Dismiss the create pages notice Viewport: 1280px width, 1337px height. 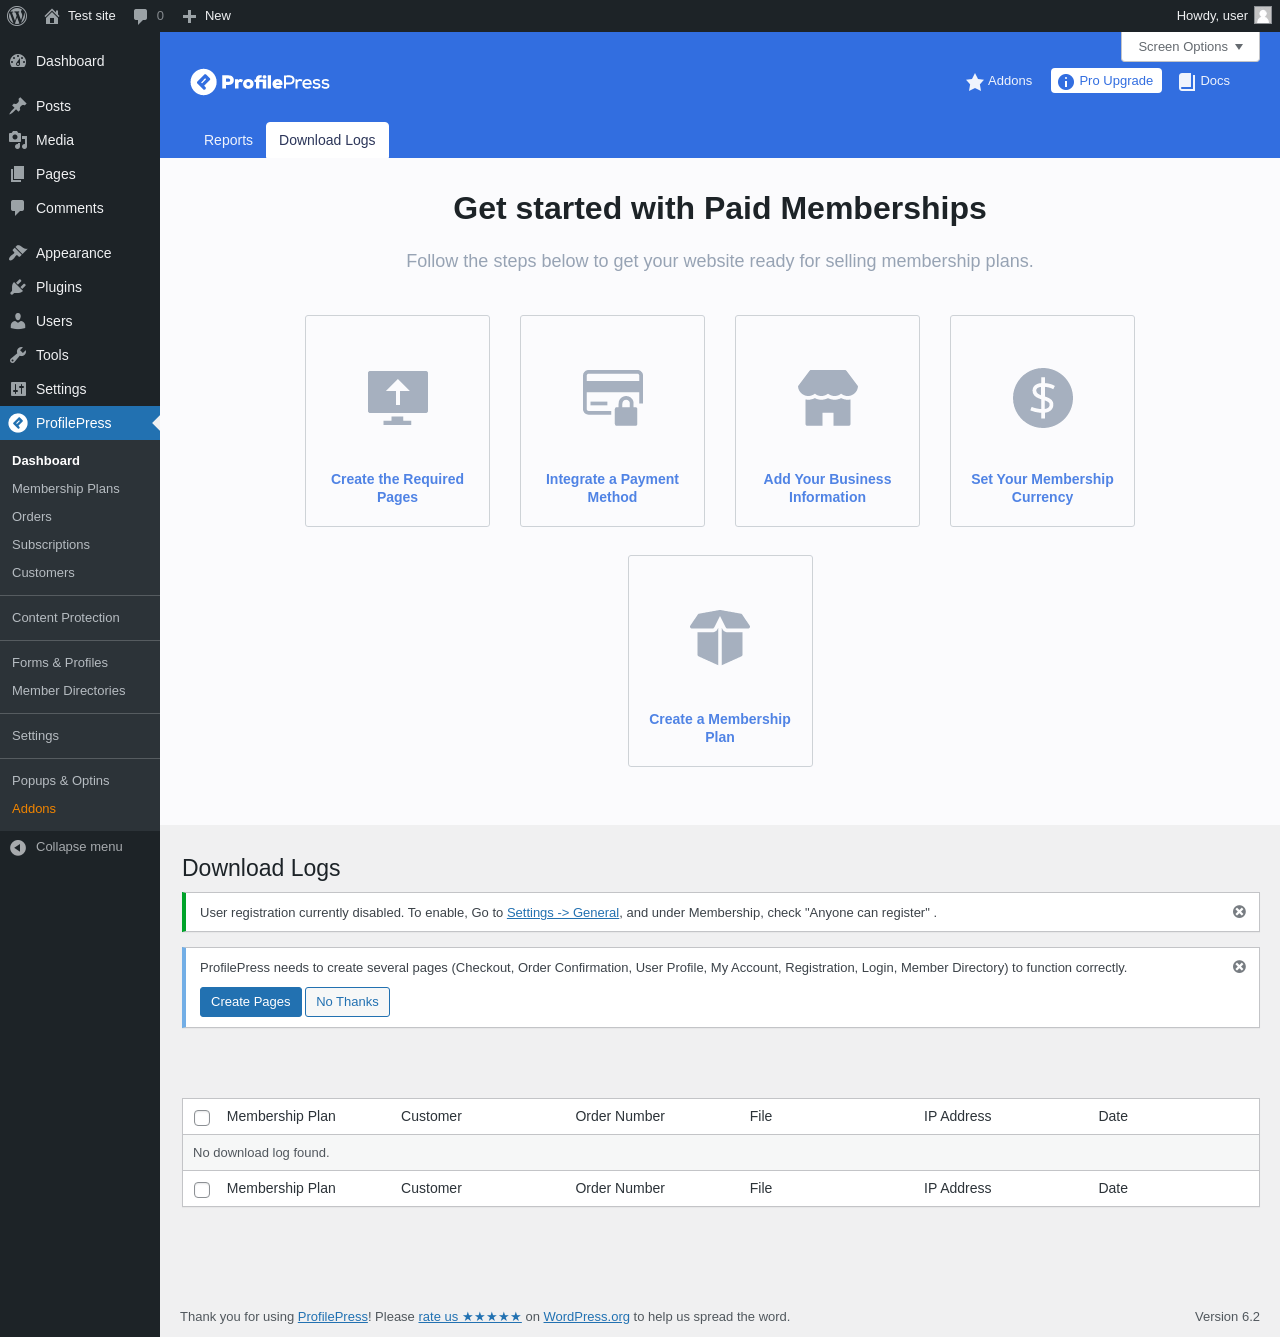pyautogui.click(x=1239, y=967)
